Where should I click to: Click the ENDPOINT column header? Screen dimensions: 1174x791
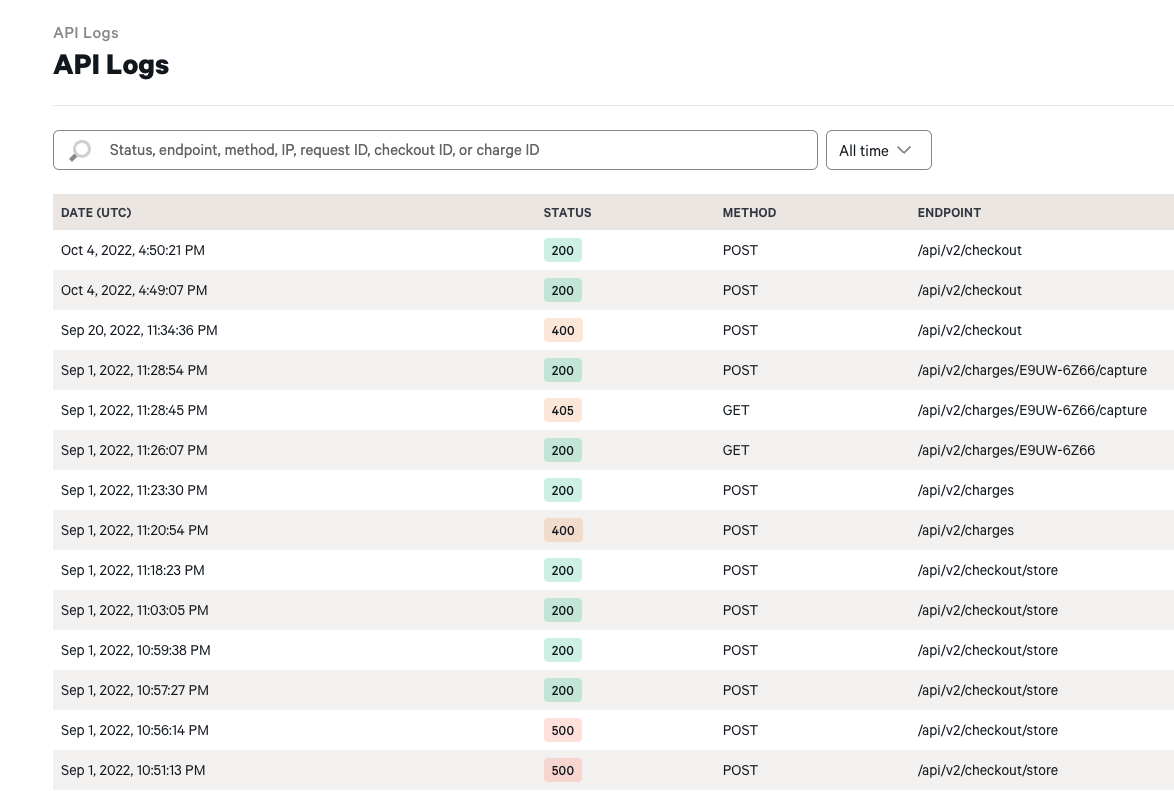tap(949, 212)
